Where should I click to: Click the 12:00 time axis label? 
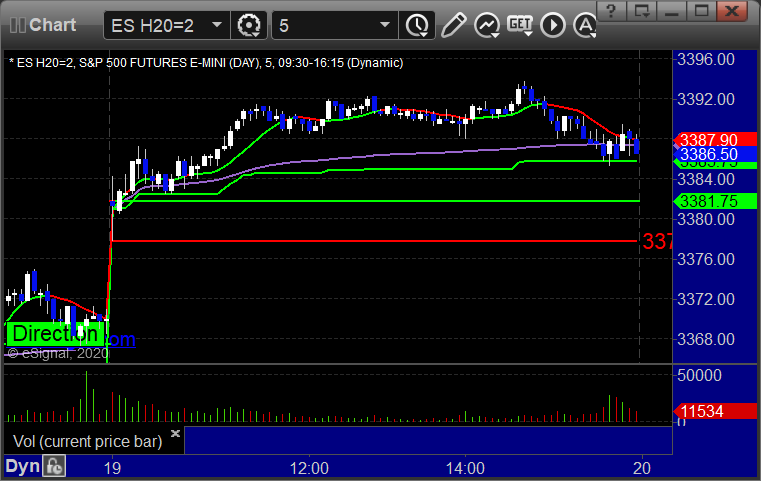point(309,468)
